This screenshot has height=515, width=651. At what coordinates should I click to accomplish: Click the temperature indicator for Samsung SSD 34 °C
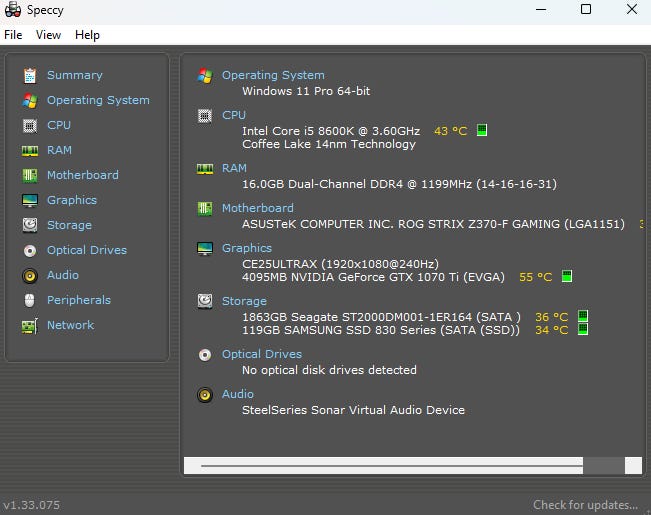583,329
